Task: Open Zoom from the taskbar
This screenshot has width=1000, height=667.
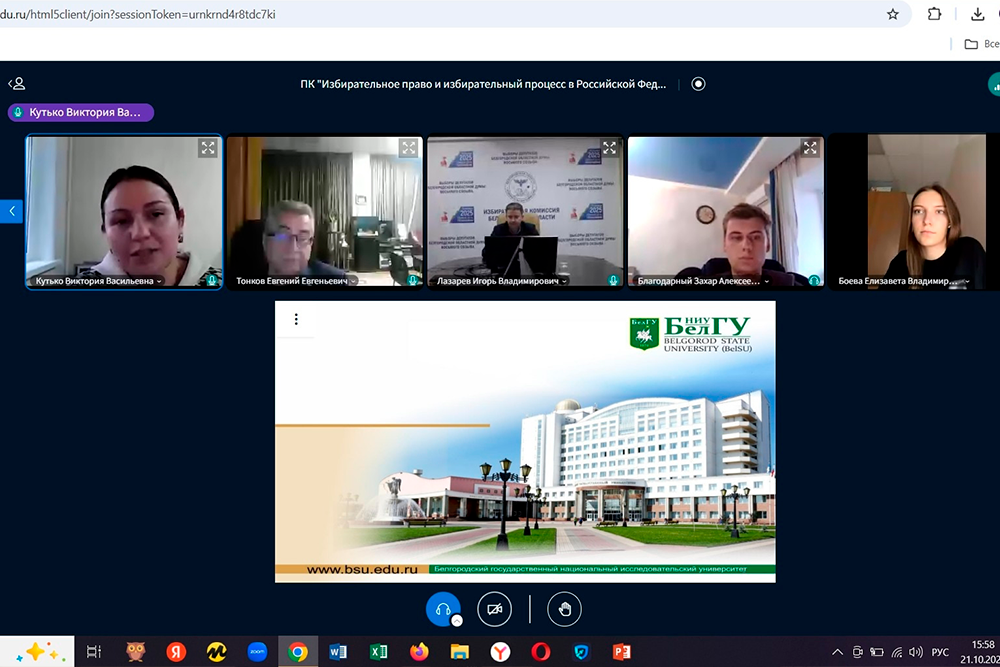Action: [x=257, y=652]
